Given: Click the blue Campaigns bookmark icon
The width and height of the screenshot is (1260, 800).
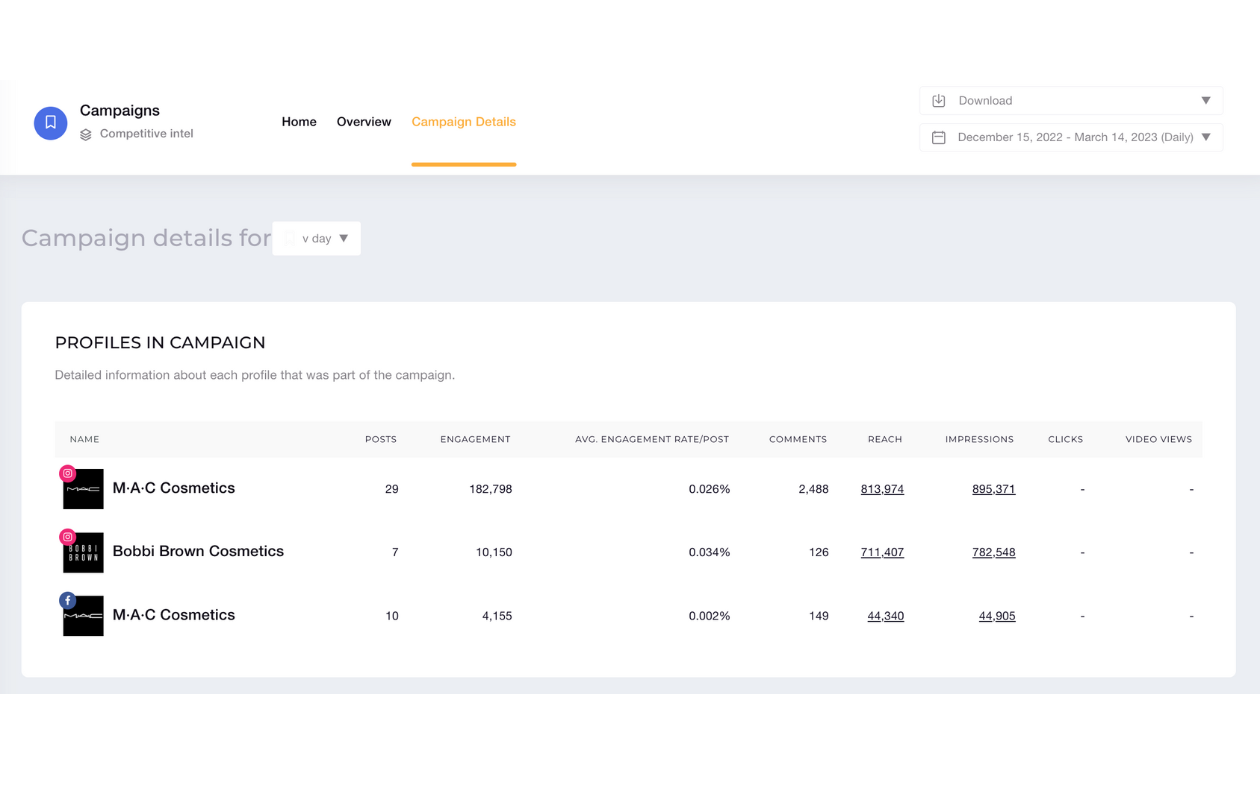Looking at the screenshot, I should (x=50, y=123).
